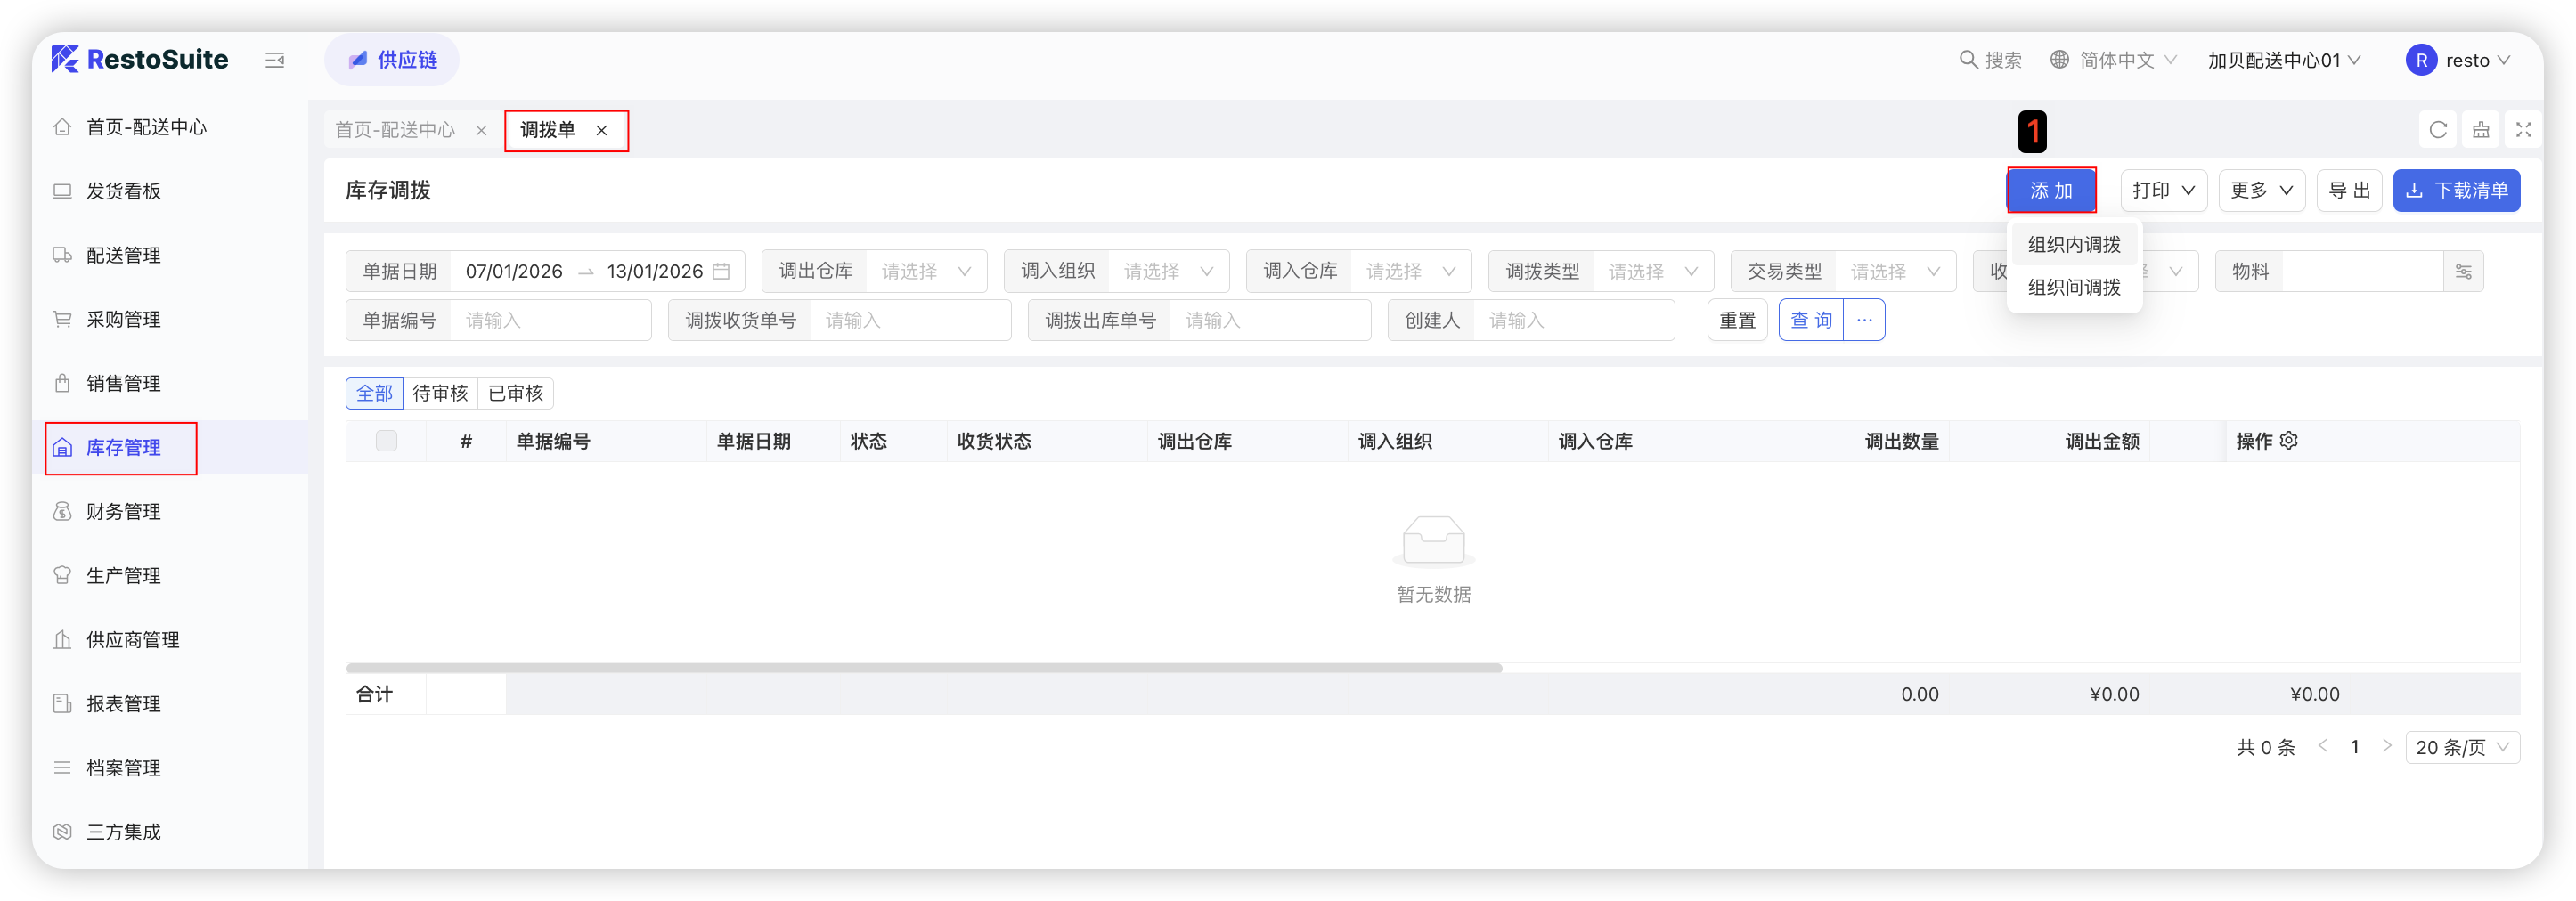Switch to the 待审核 status filter
The image size is (2576, 901).
pos(440,394)
